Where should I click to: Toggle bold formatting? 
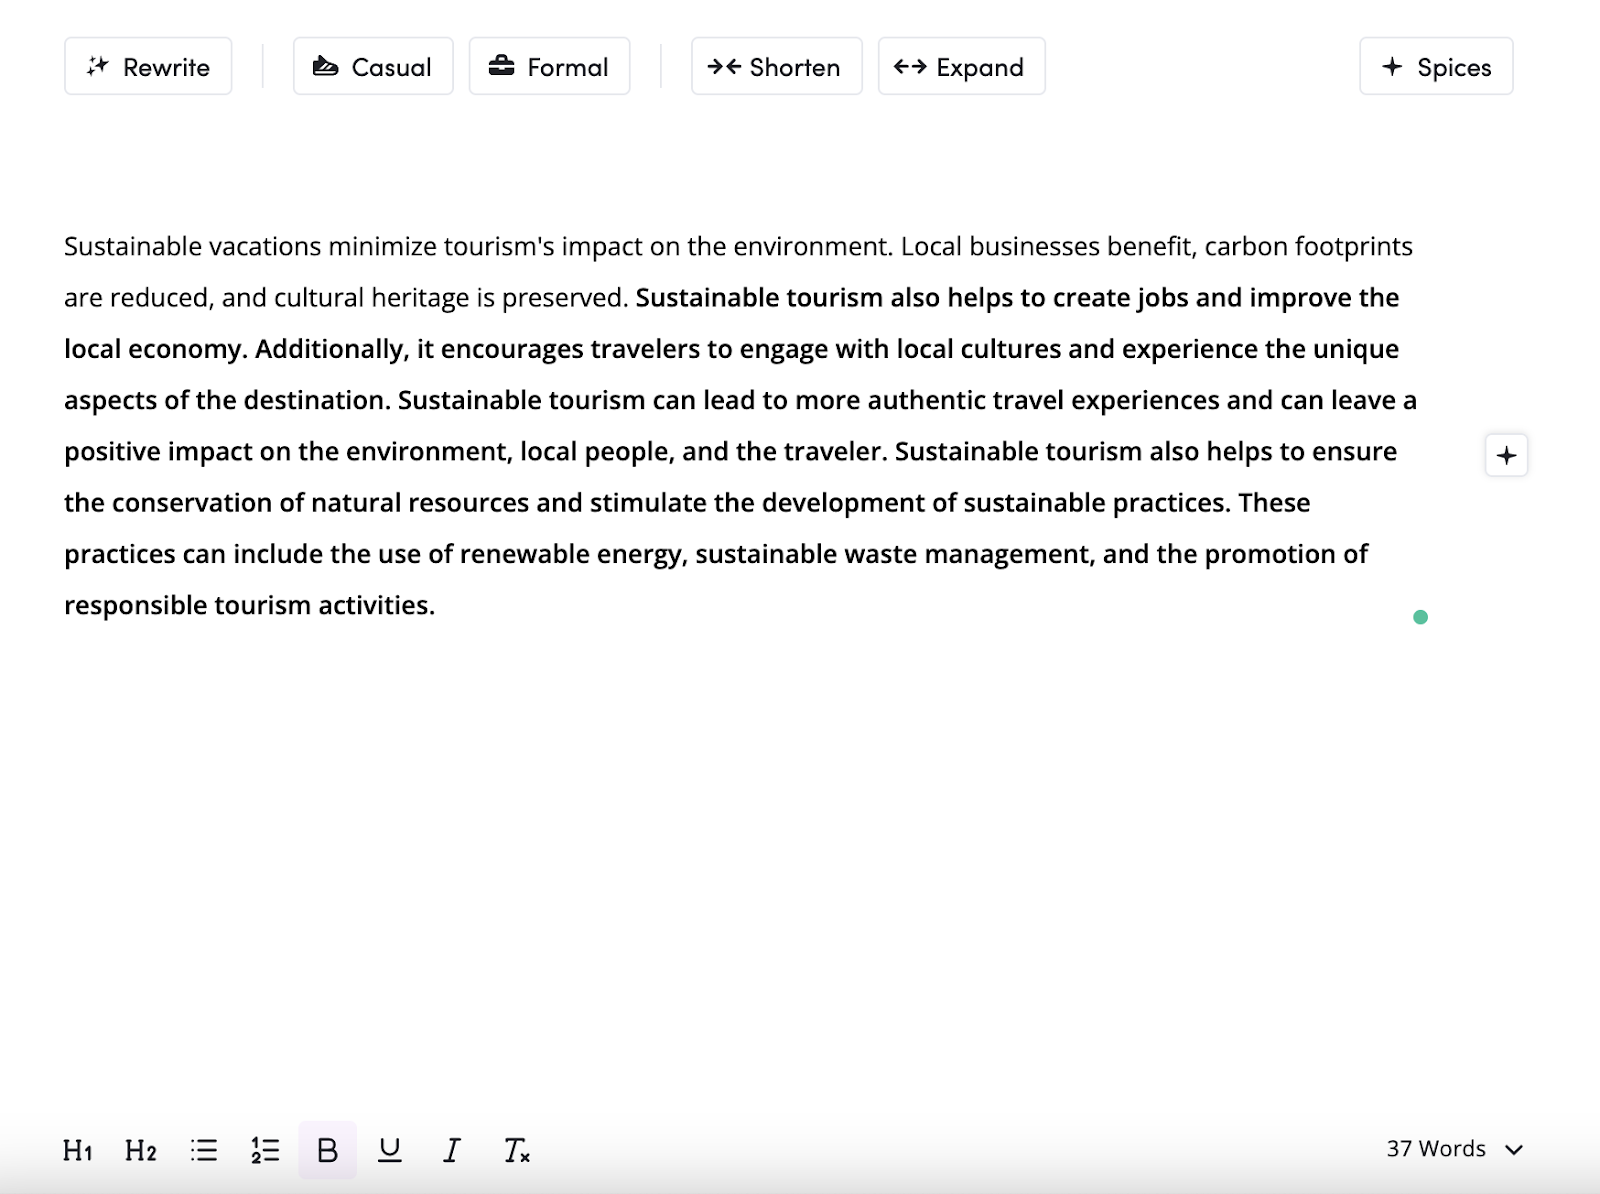(327, 1151)
